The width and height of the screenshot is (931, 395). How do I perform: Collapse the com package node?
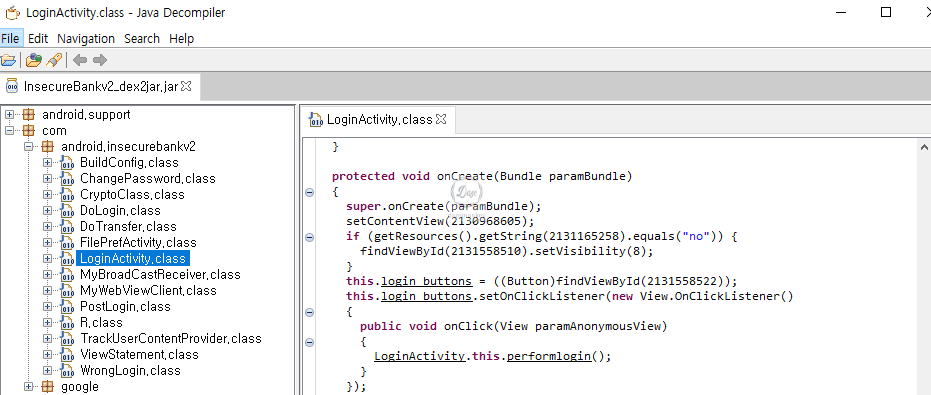(x=9, y=131)
